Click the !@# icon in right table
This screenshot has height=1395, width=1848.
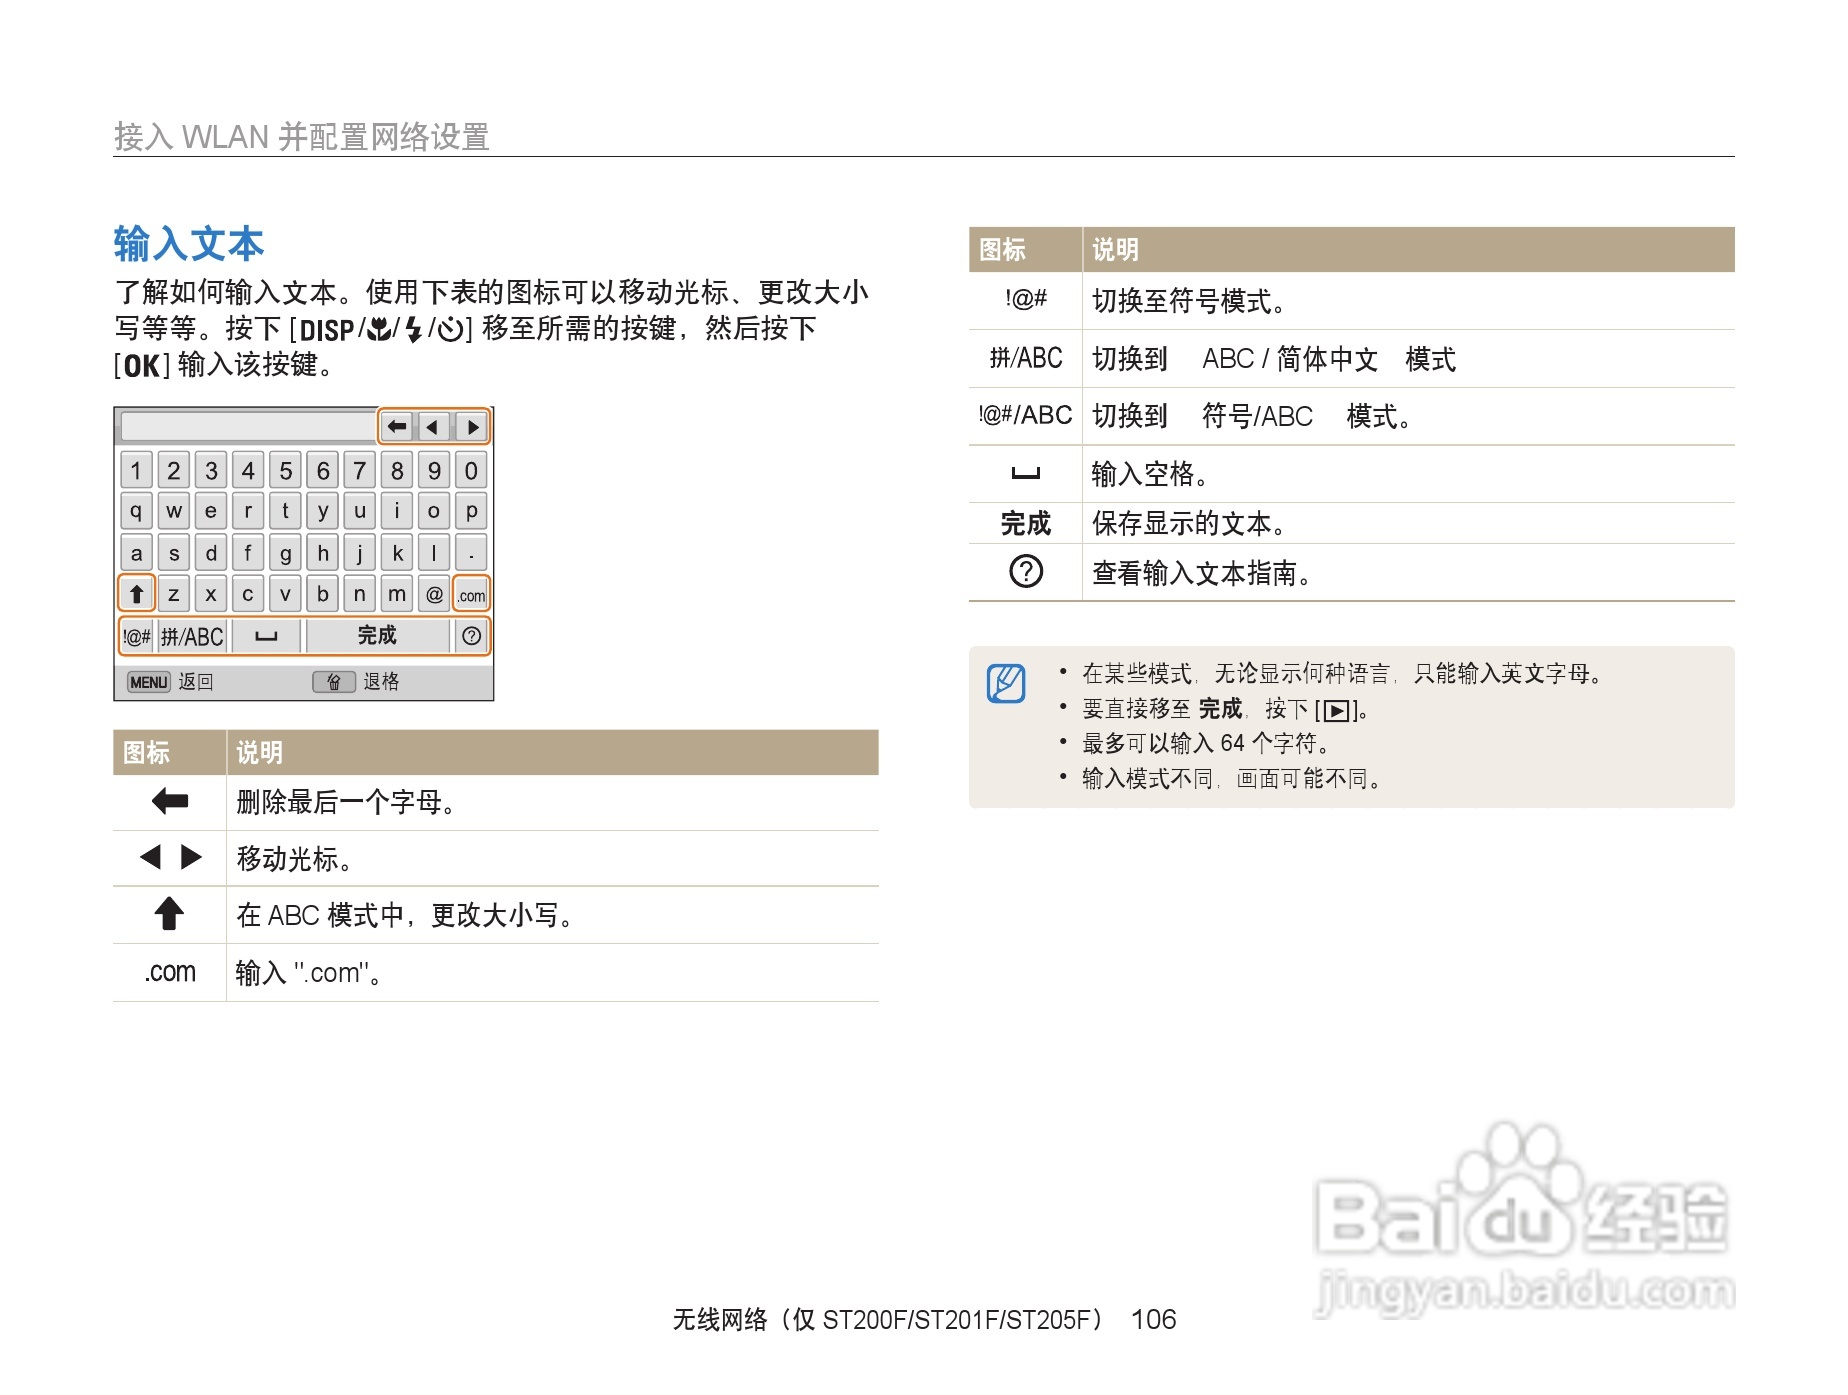coord(1026,299)
